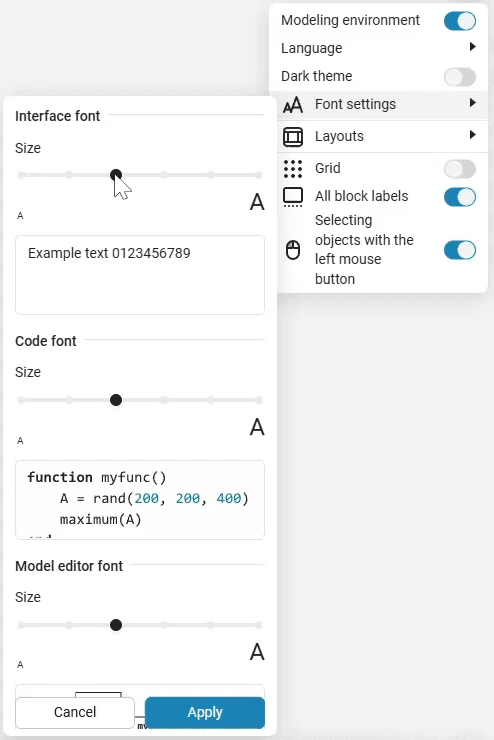Image resolution: width=494 pixels, height=740 pixels.
Task: Select the Font settings menu entry
Action: coord(382,105)
